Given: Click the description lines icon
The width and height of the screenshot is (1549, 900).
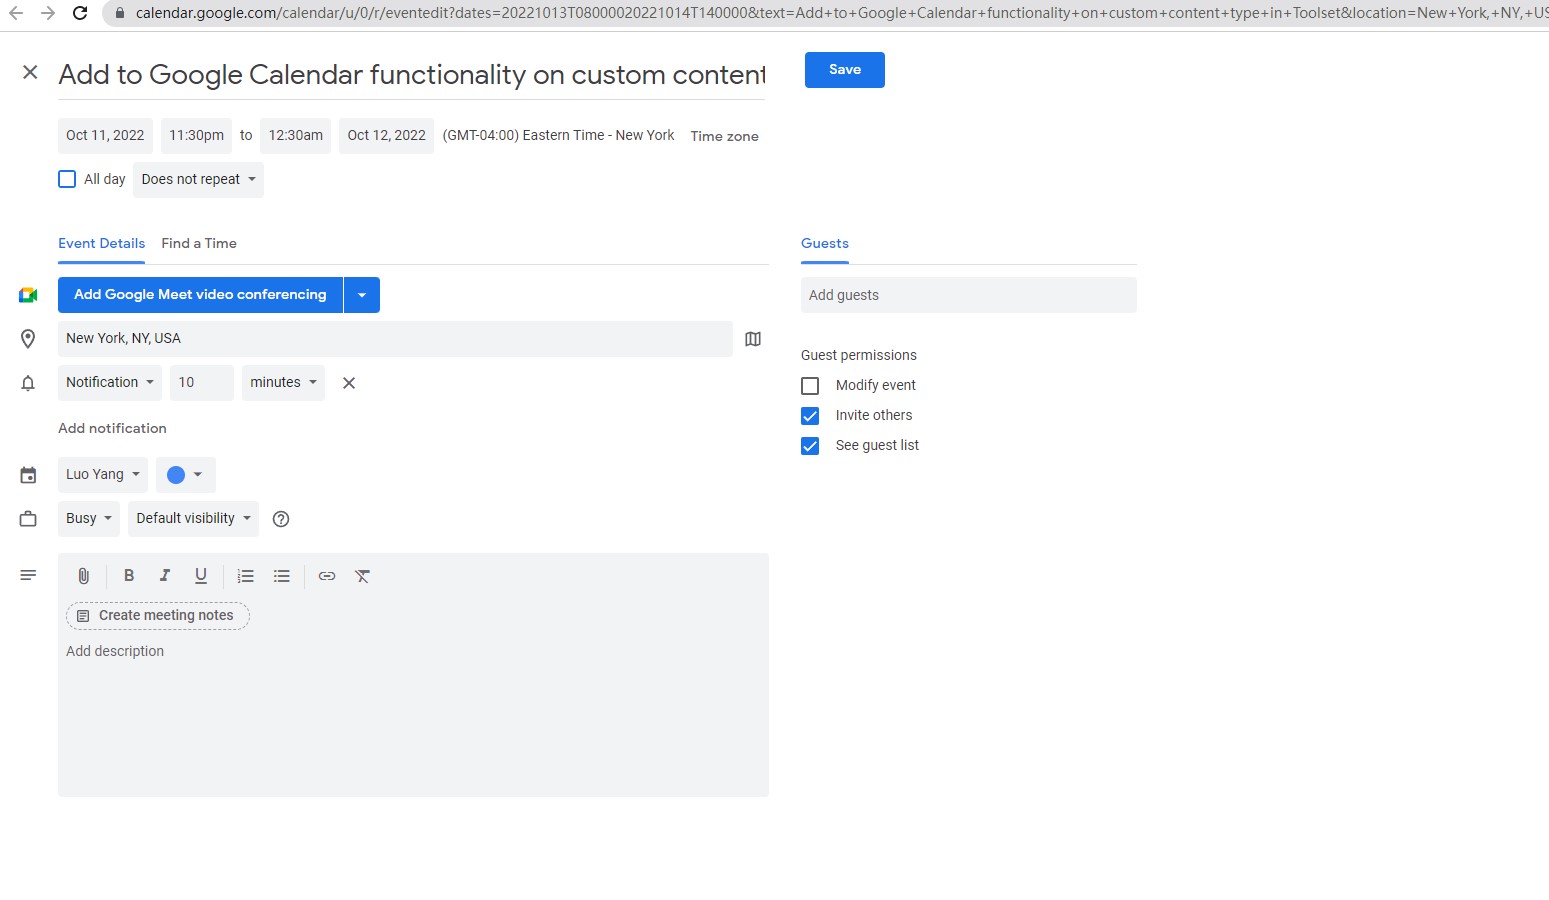Looking at the screenshot, I should coord(28,575).
